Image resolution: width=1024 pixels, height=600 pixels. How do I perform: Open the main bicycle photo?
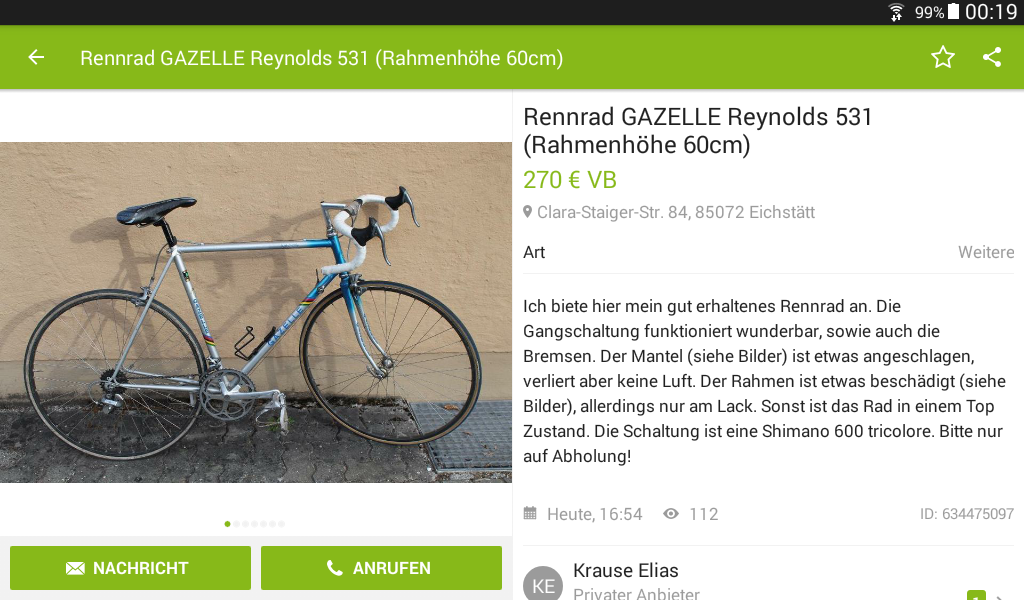tap(256, 313)
